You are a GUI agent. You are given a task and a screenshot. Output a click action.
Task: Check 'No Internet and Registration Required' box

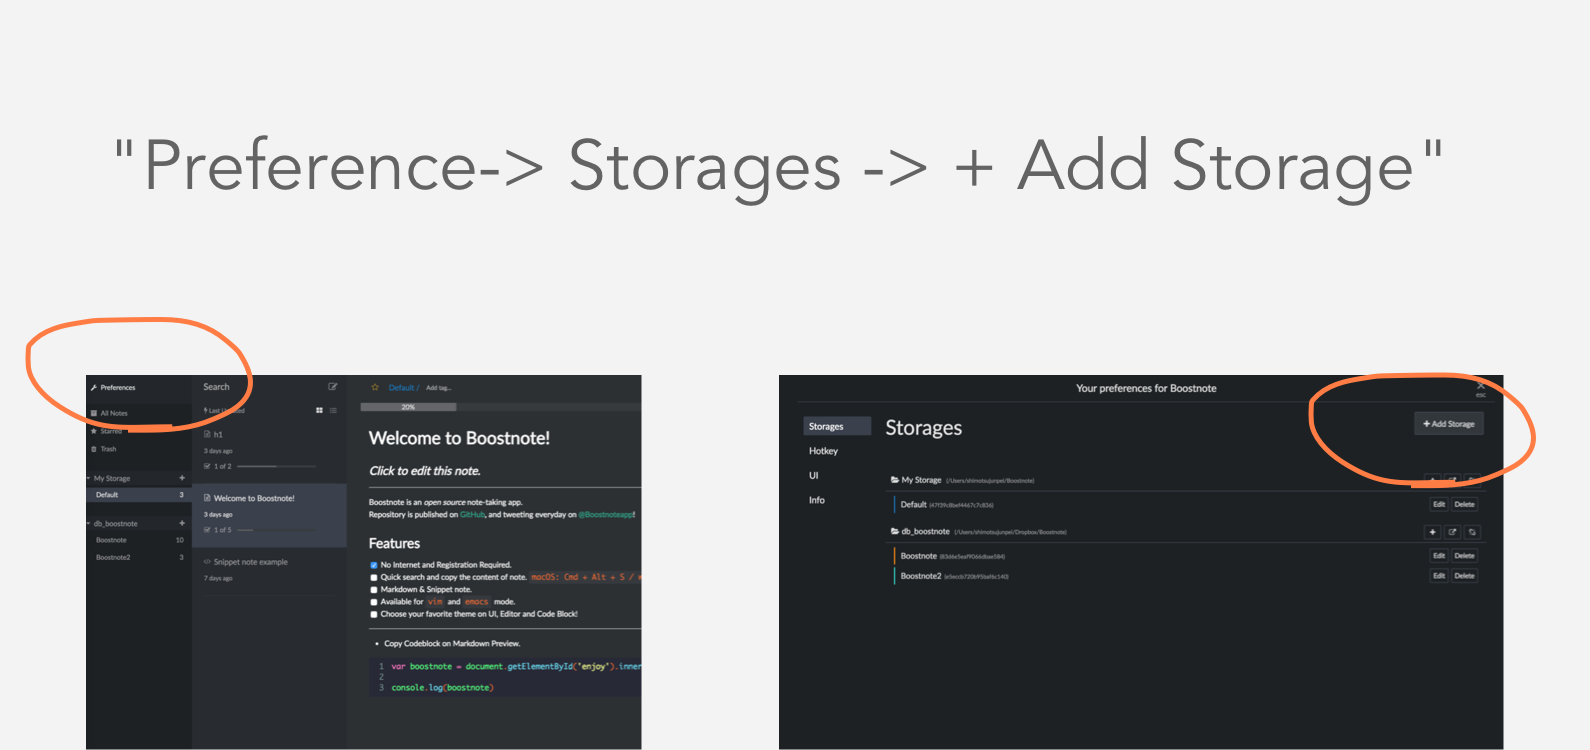pos(374,565)
